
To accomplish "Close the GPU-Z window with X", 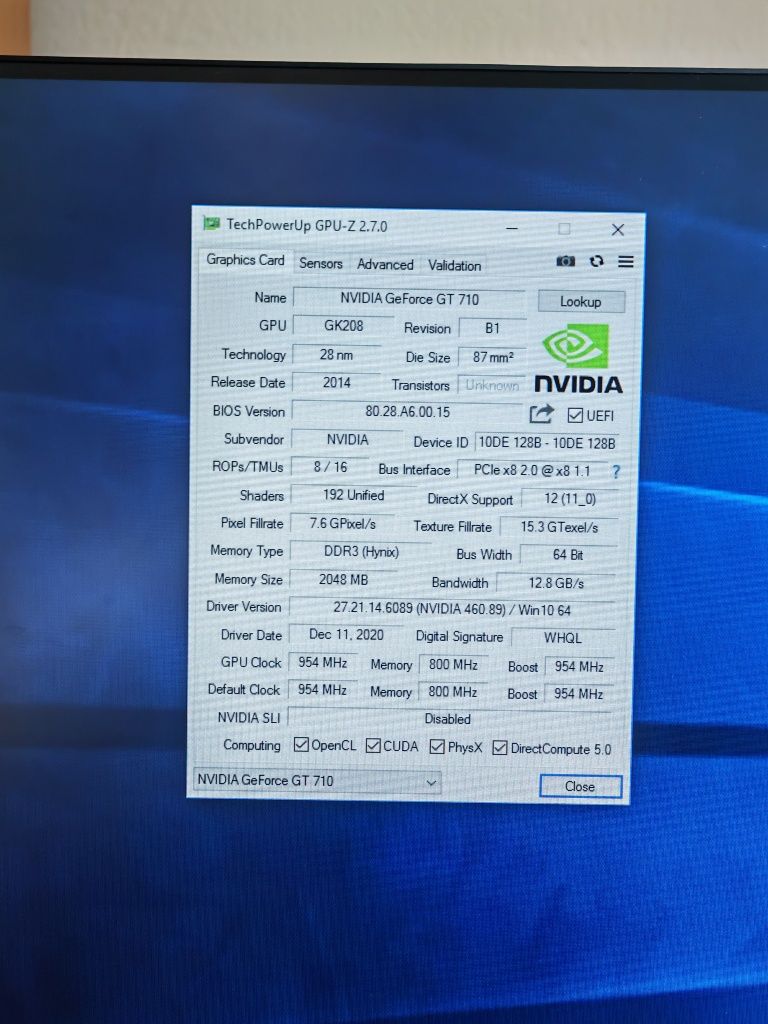I will point(618,230).
